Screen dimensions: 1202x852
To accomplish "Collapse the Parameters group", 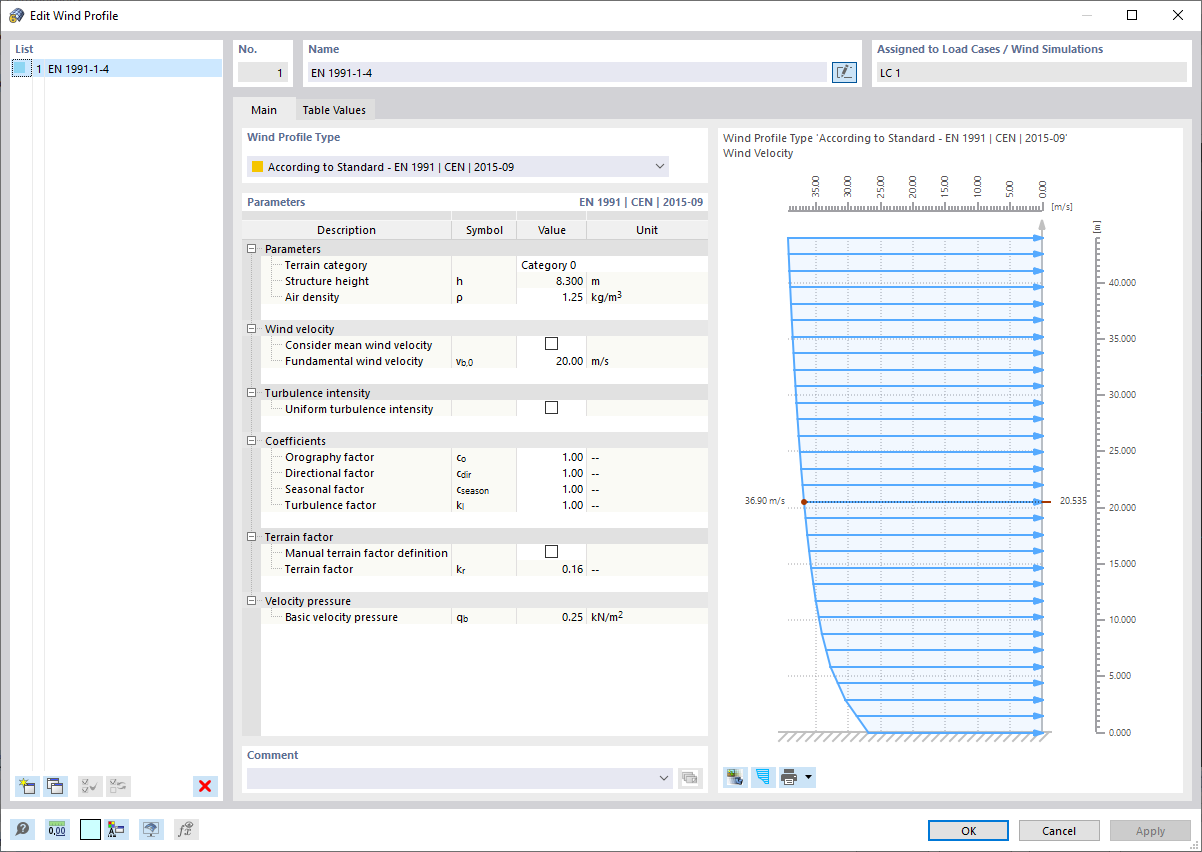I will 251,249.
